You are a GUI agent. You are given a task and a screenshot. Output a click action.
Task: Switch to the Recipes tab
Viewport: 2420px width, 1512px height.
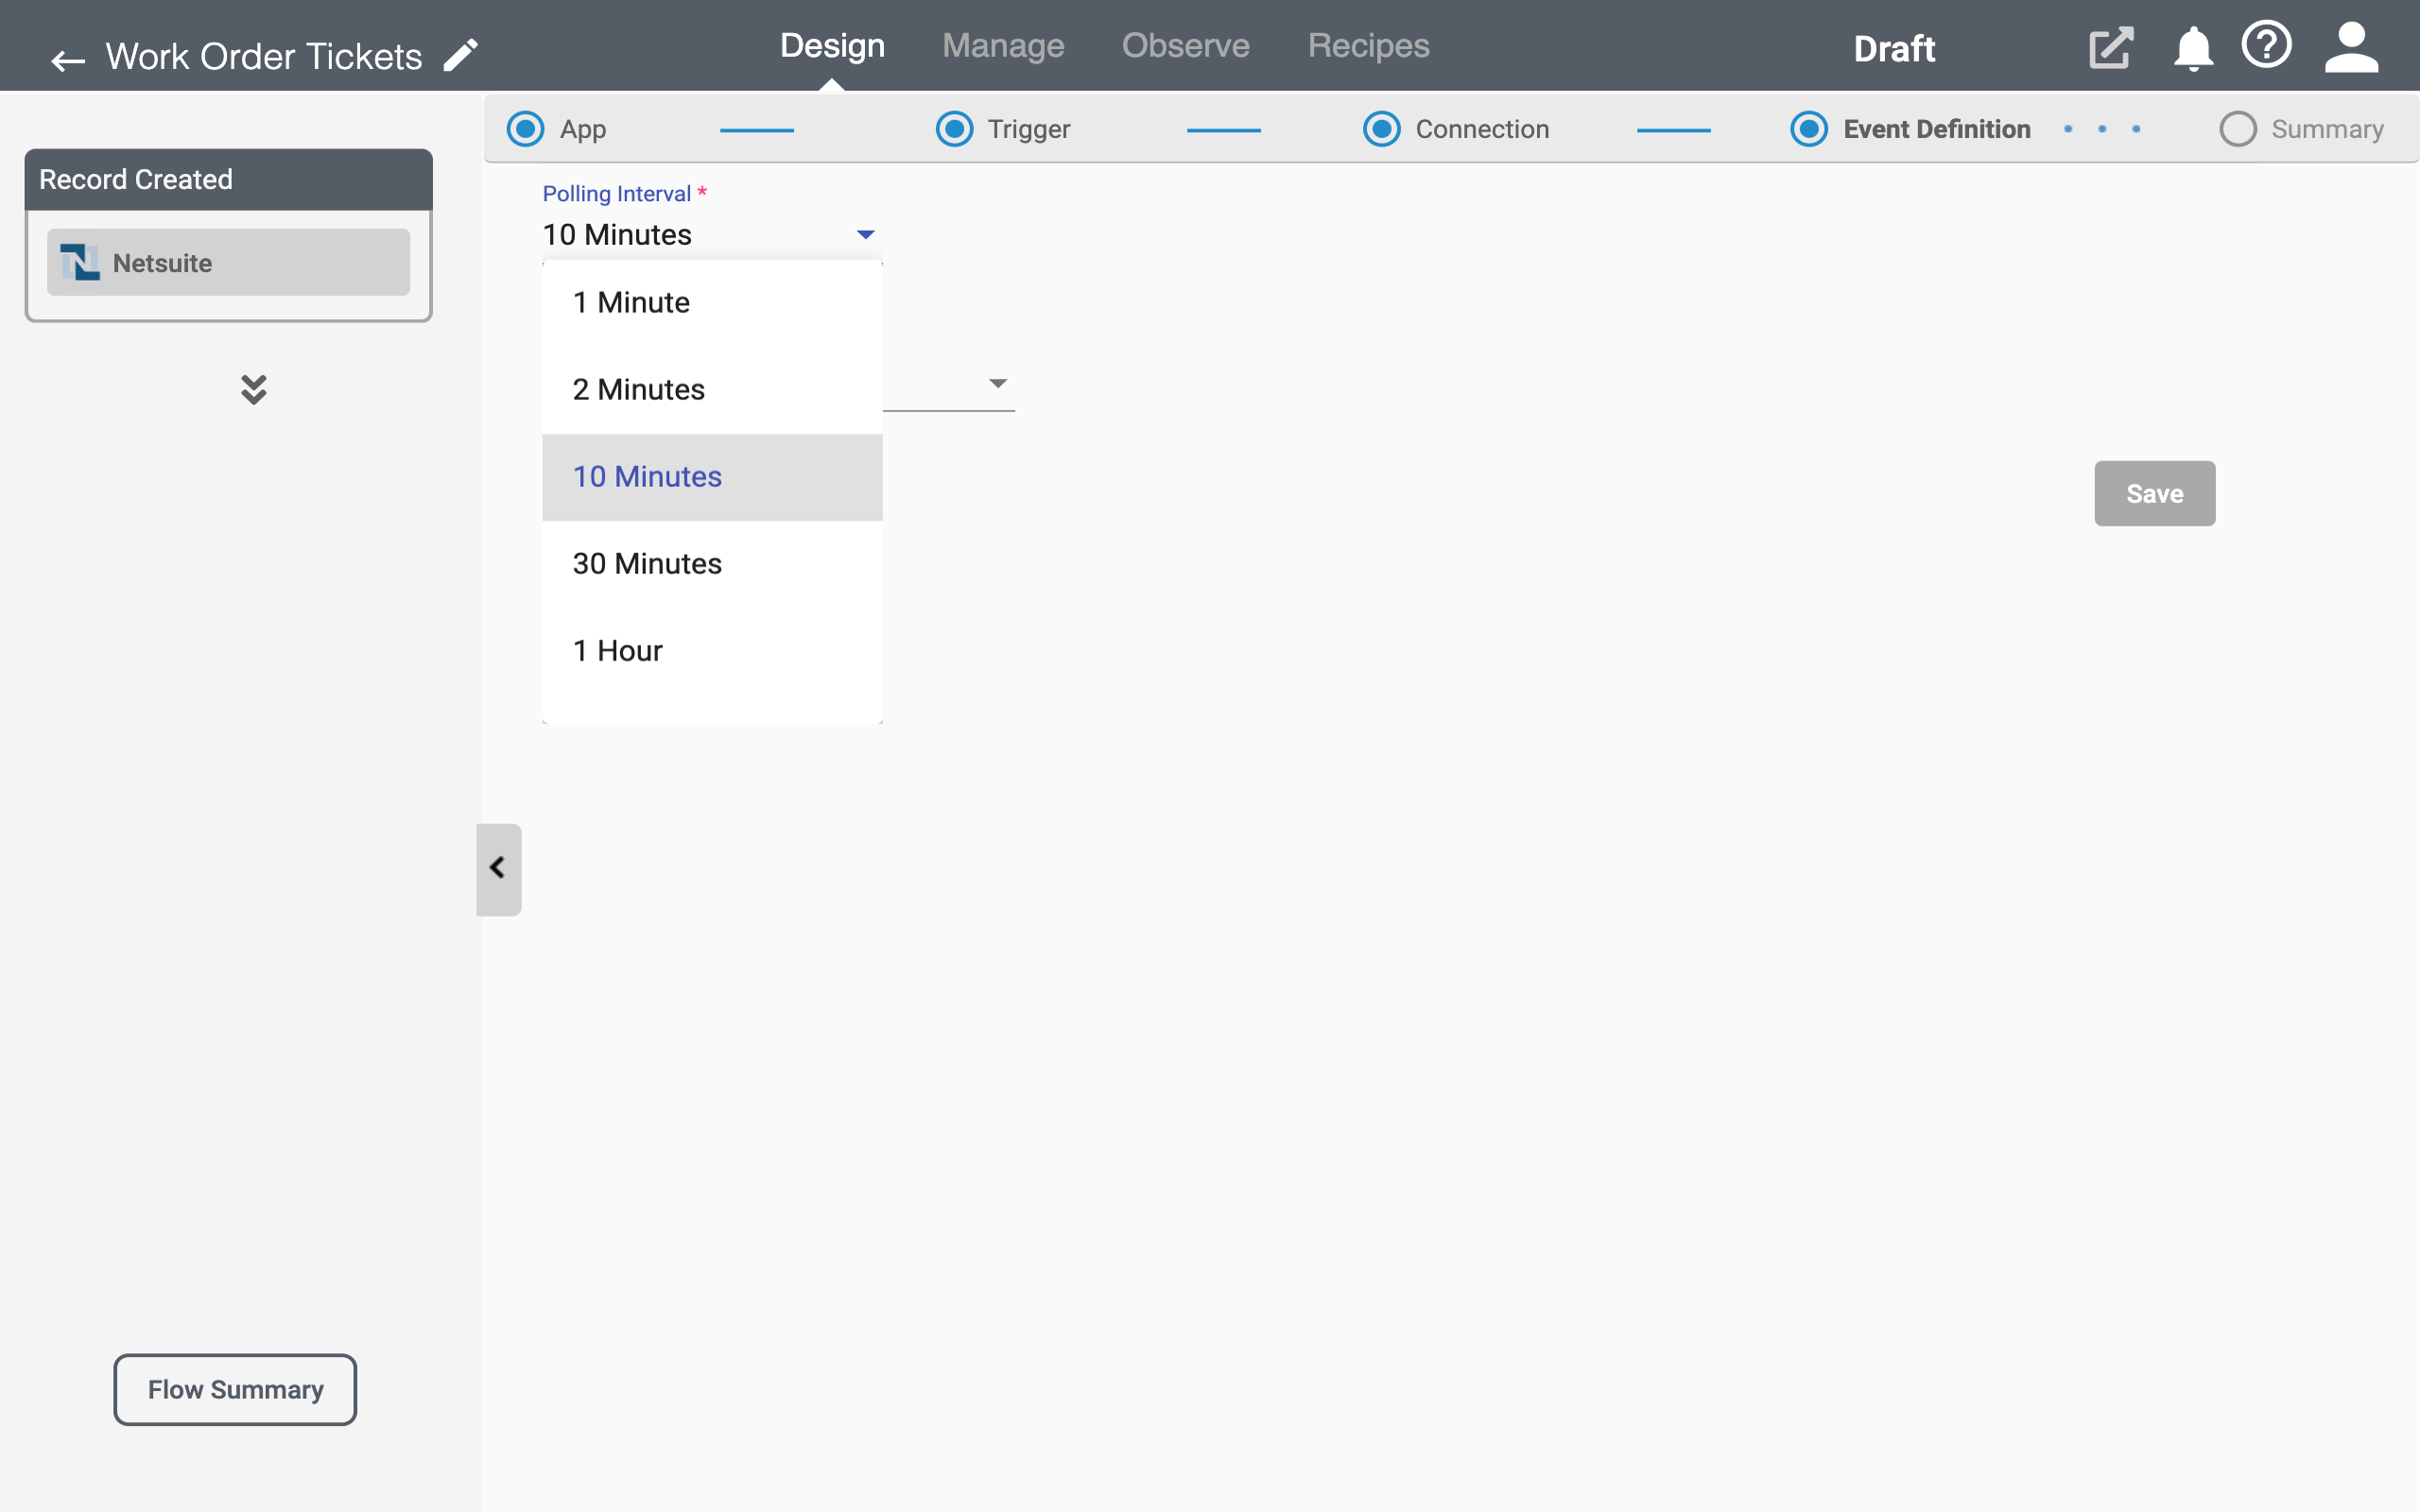click(x=1368, y=47)
